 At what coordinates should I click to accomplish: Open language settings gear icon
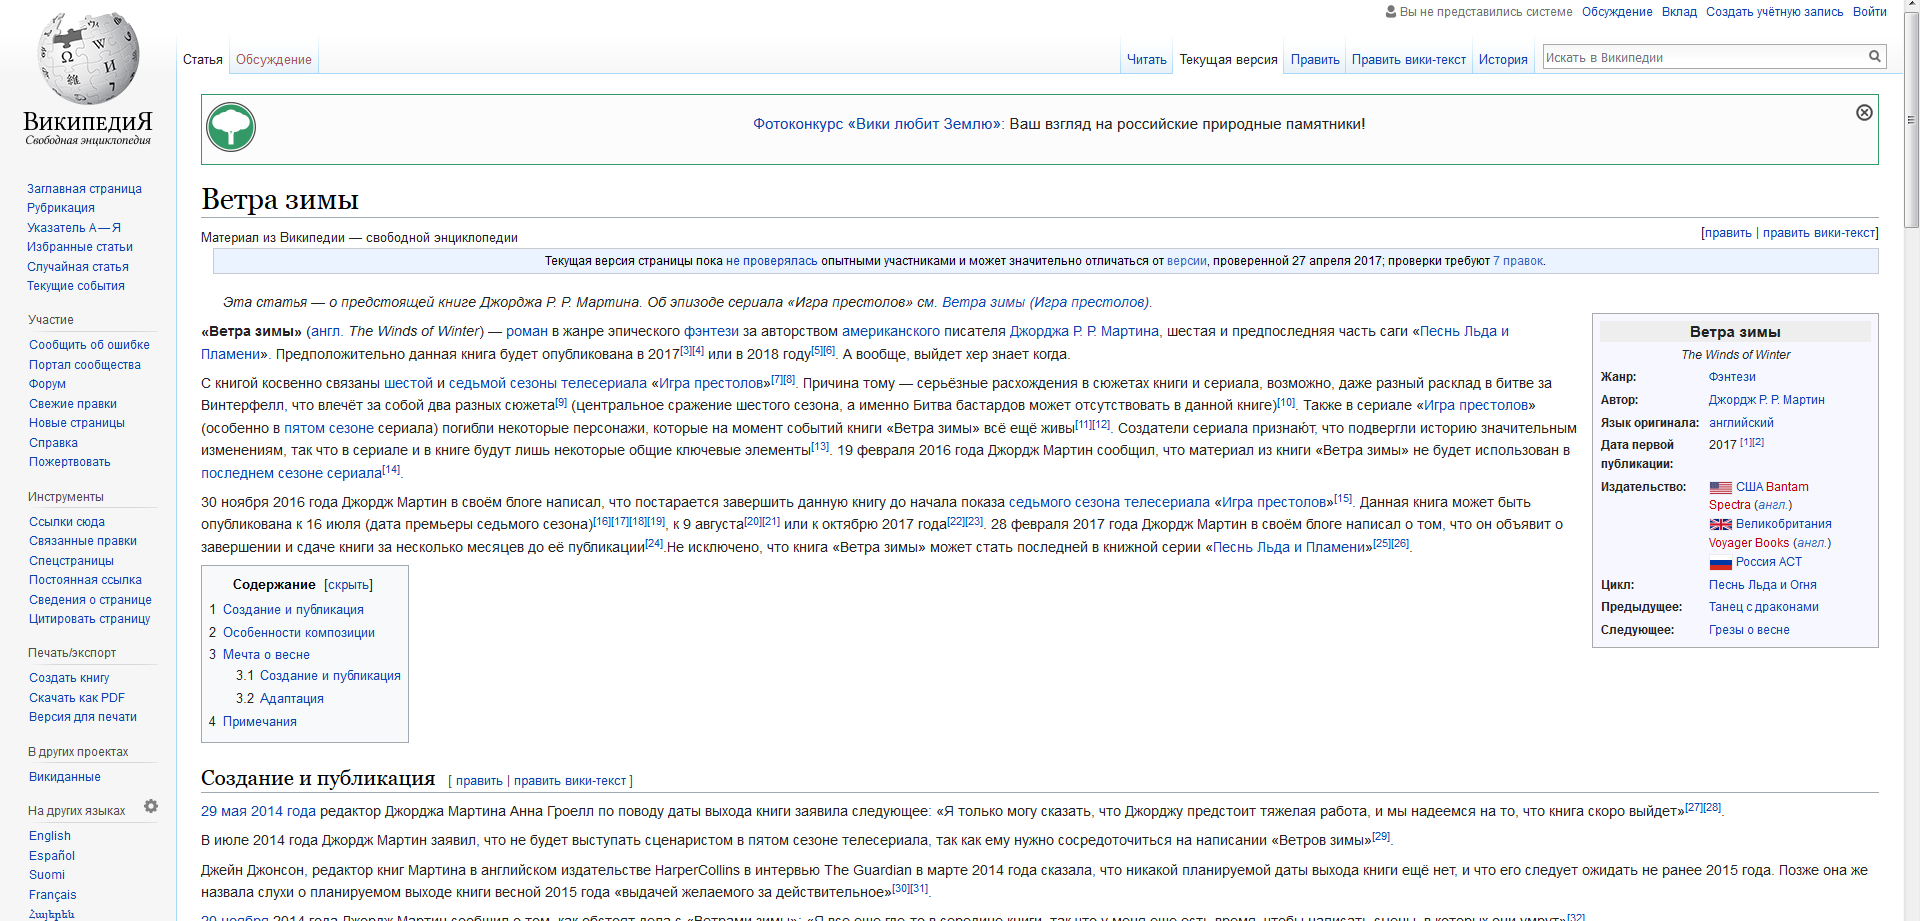coord(151,806)
